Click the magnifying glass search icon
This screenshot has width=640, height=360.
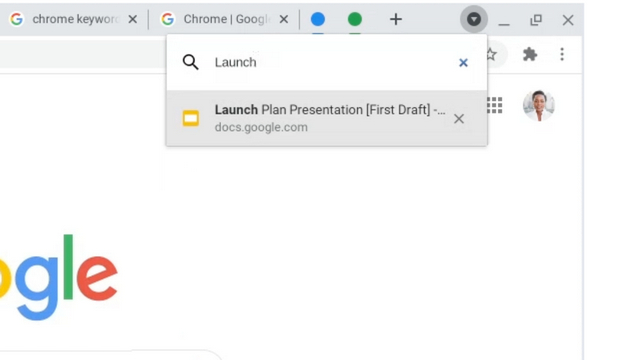point(191,62)
